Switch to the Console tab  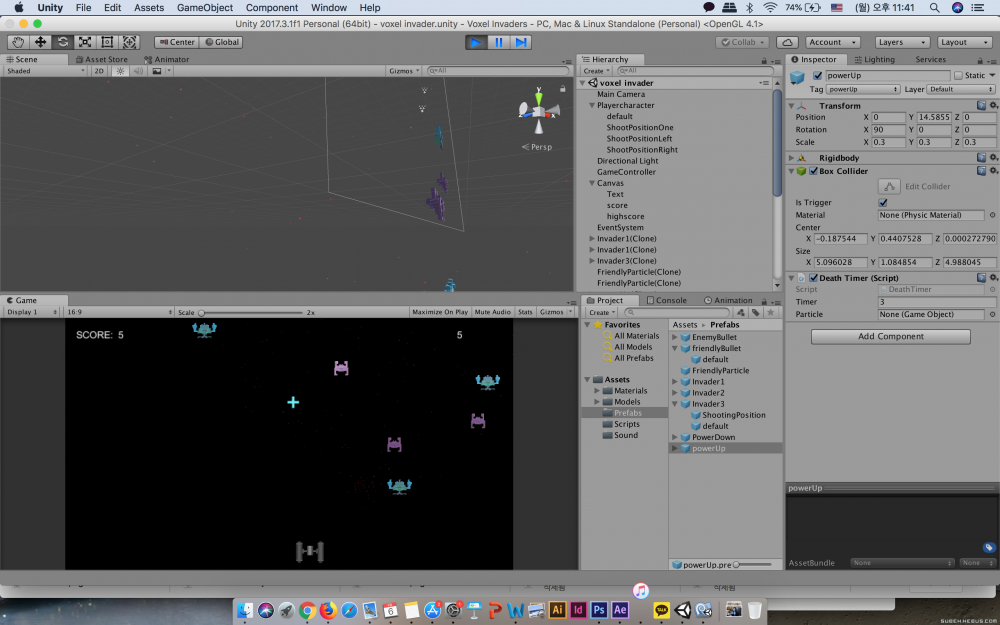[x=666, y=300]
